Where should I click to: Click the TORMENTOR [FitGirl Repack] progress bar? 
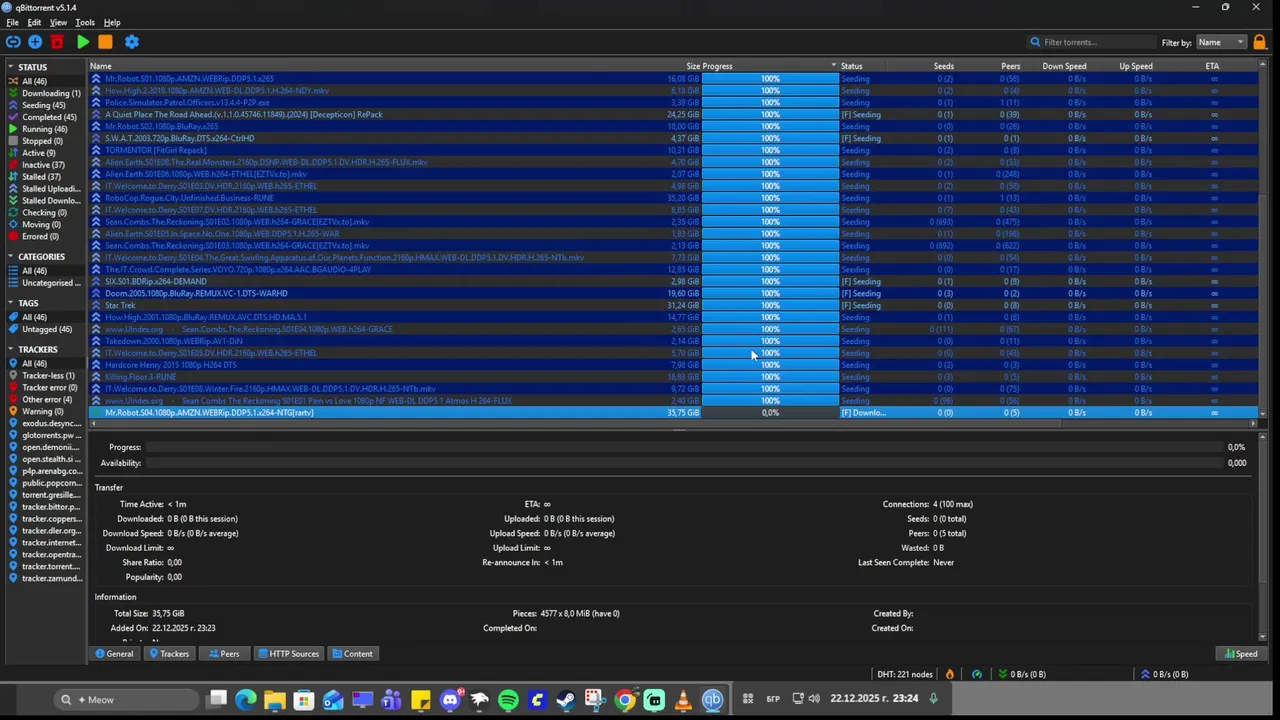pyautogui.click(x=770, y=150)
